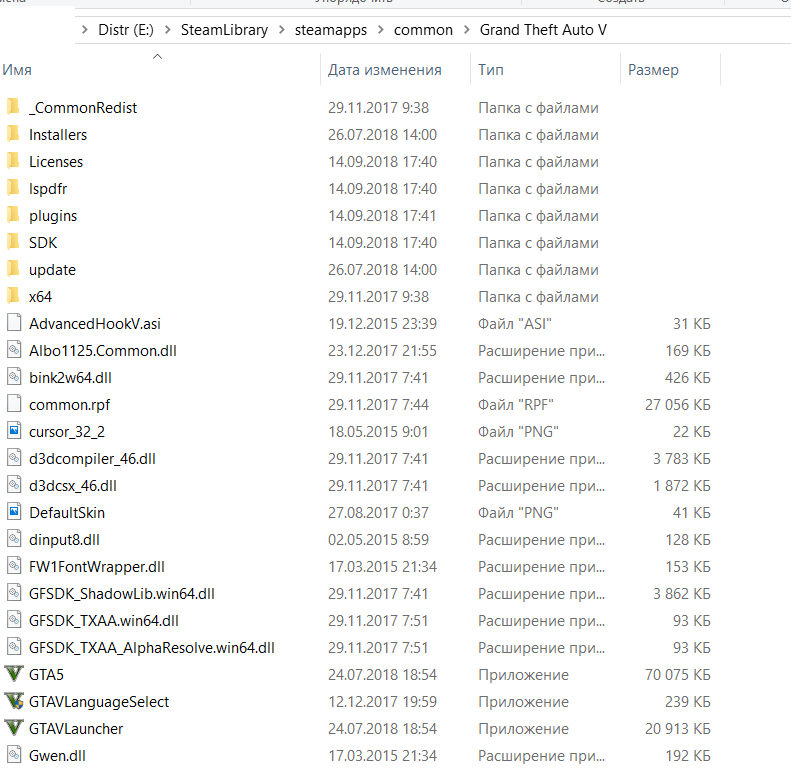Click the GFSDK_TXAA.win64.dll file icon
791x772 pixels.
pos(14,620)
